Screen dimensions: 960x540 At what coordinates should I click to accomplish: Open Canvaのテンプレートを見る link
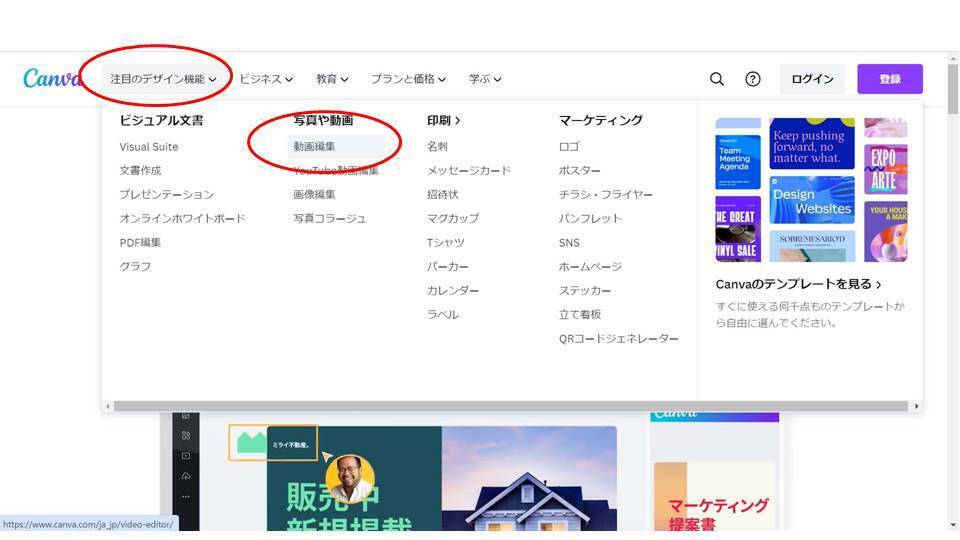click(x=798, y=284)
